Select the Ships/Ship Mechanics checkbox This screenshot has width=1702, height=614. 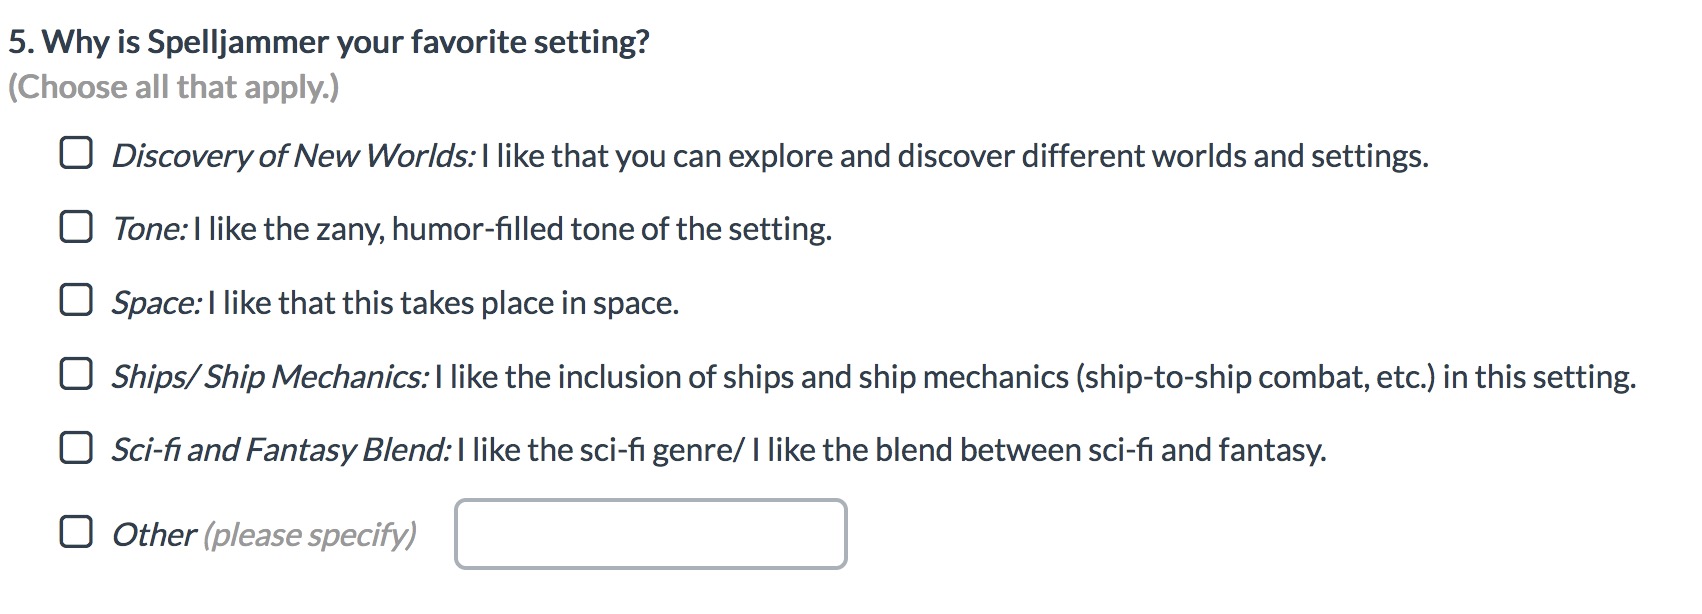76,374
